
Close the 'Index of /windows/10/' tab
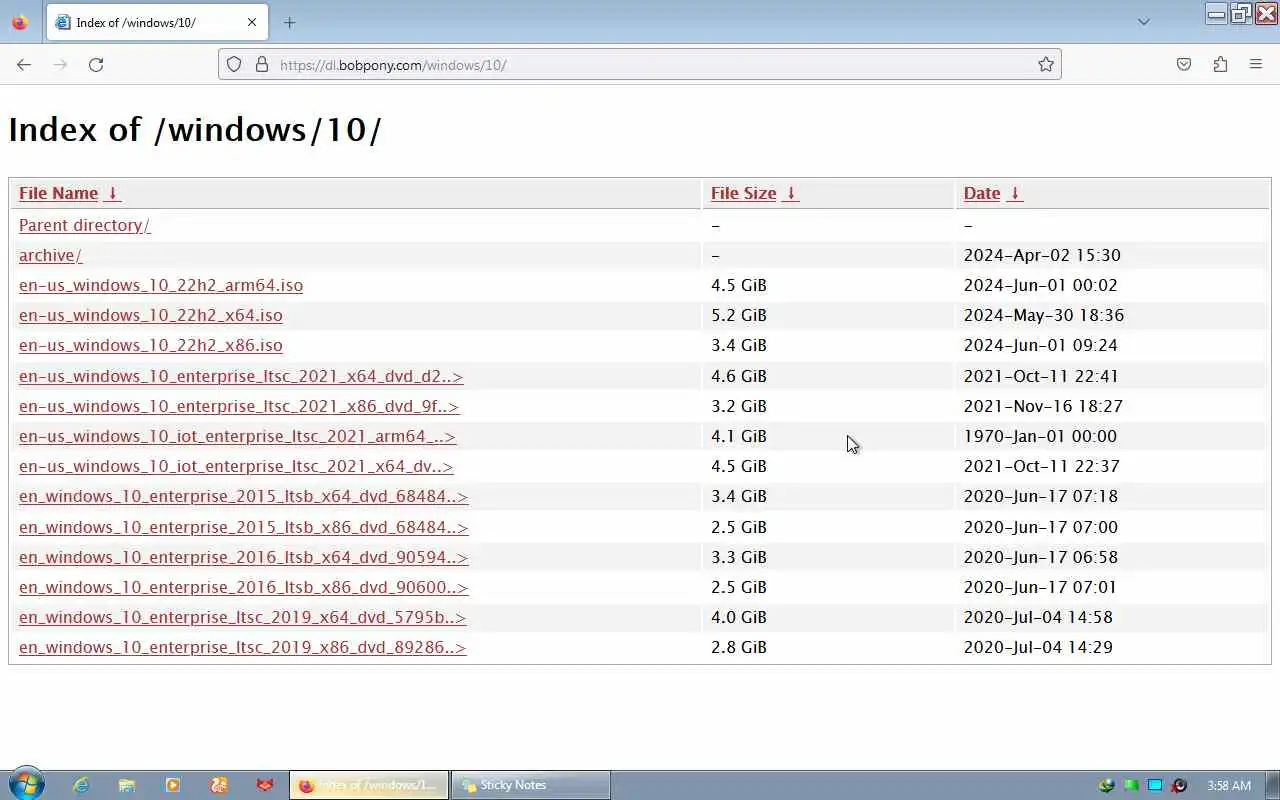click(x=252, y=22)
